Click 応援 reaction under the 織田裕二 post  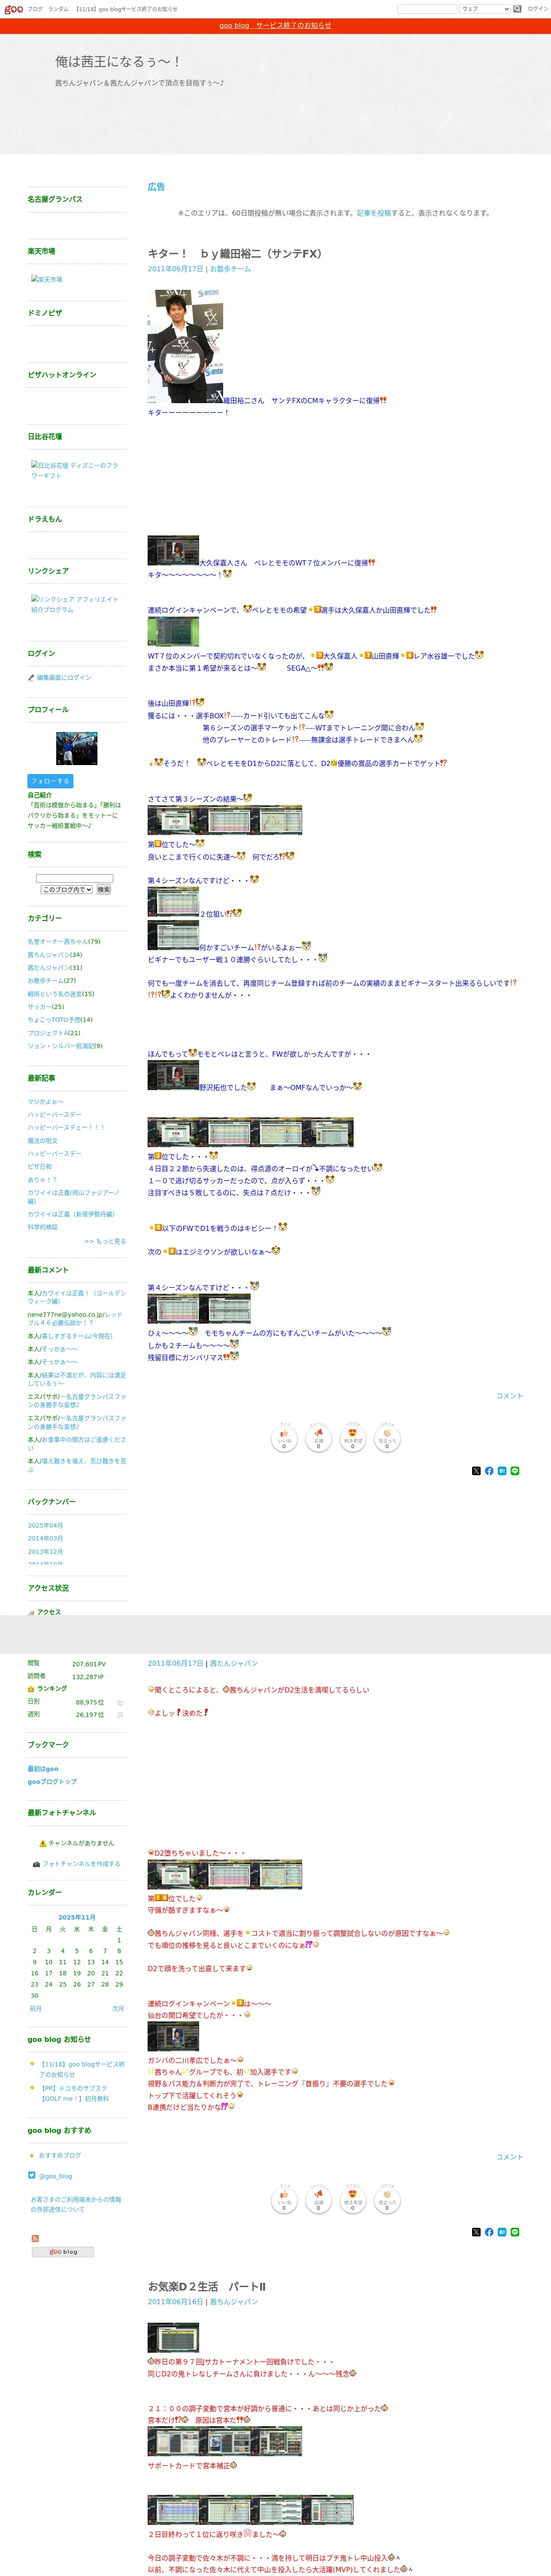click(x=318, y=1438)
